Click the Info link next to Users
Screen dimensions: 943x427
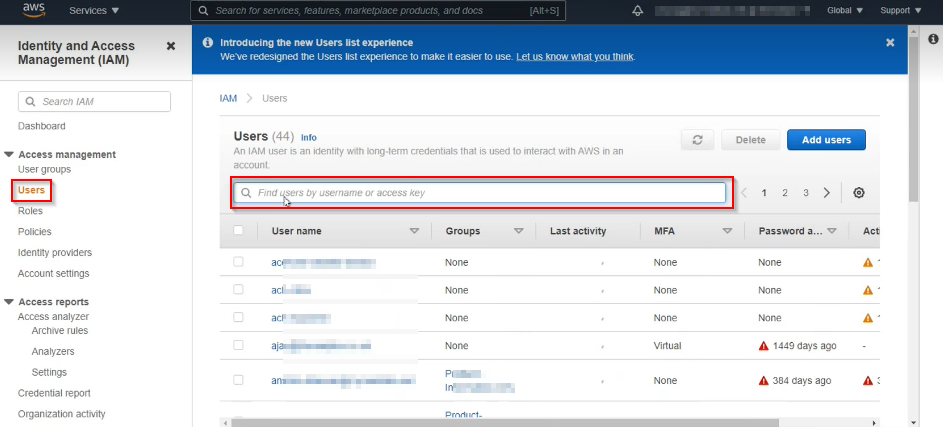pos(309,138)
